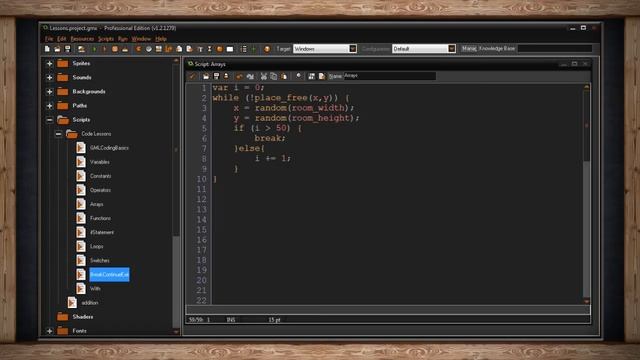Load script from file in script editor

206,76
